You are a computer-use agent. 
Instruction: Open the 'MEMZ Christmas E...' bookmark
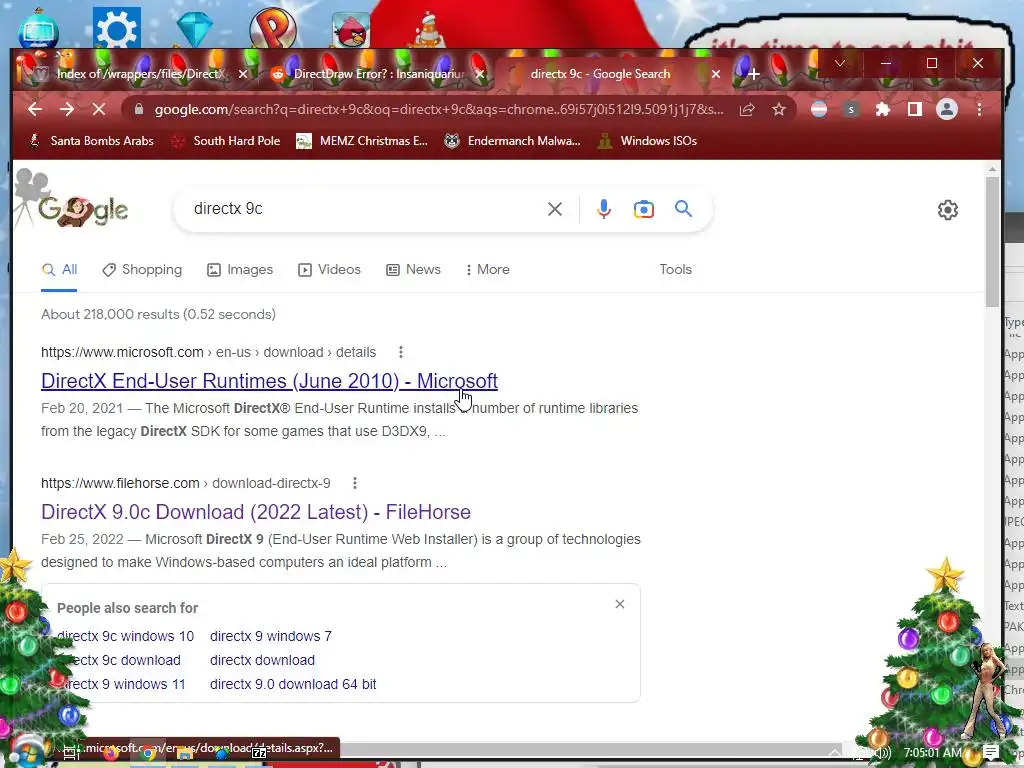[x=362, y=140]
